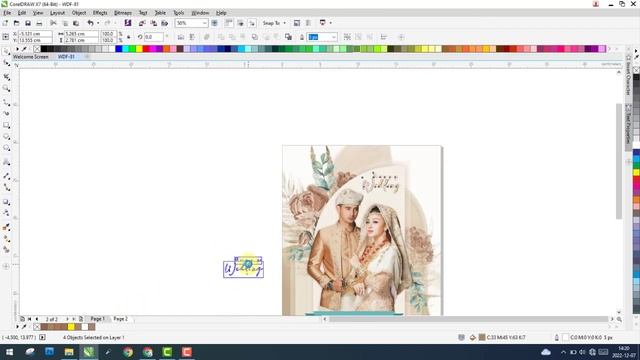This screenshot has width=640, height=360.
Task: Click the No Color swatch in main palette
Action: (x=37, y=49)
